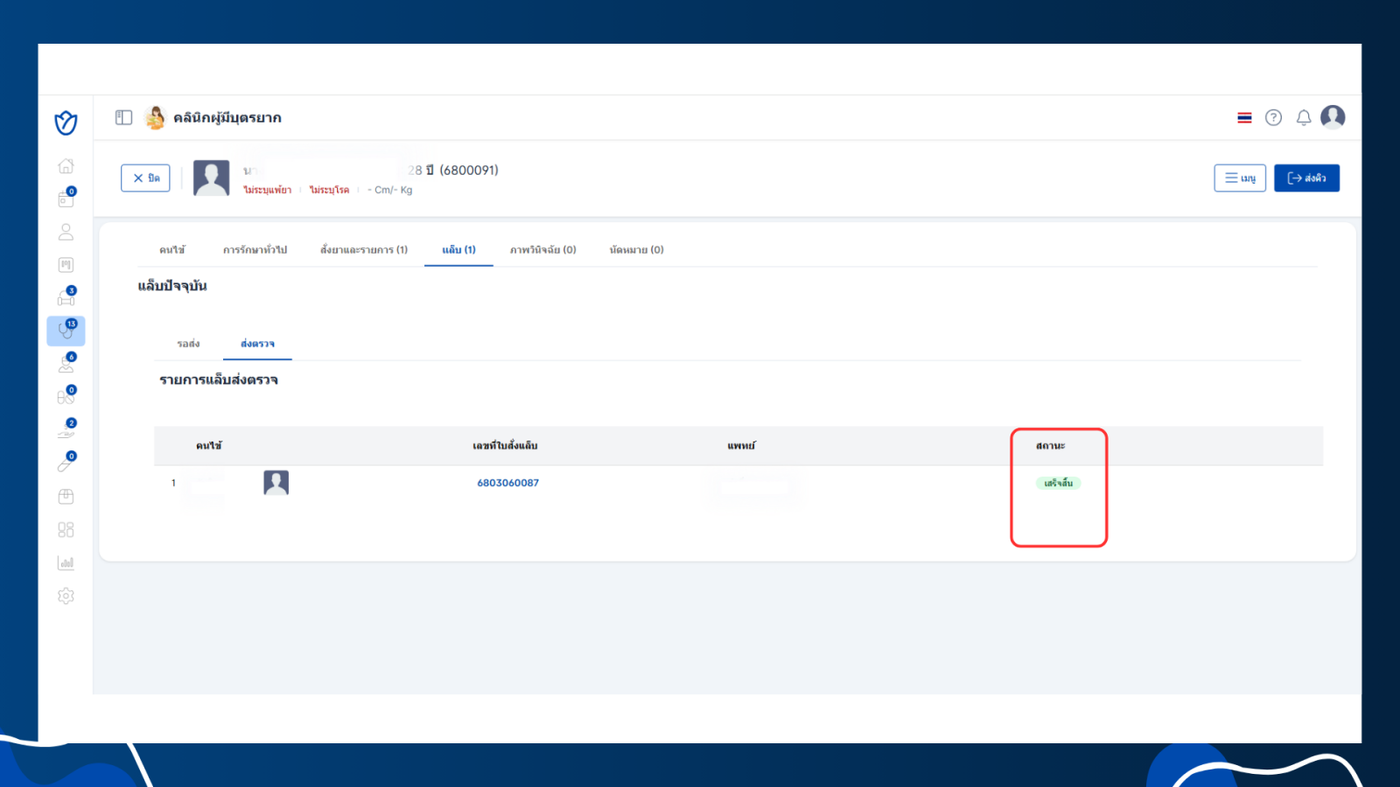Click the clinic avatar next to คลินิกผู้มีบุตรยาก
Screen dimensions: 1400x787
[x=155, y=118]
